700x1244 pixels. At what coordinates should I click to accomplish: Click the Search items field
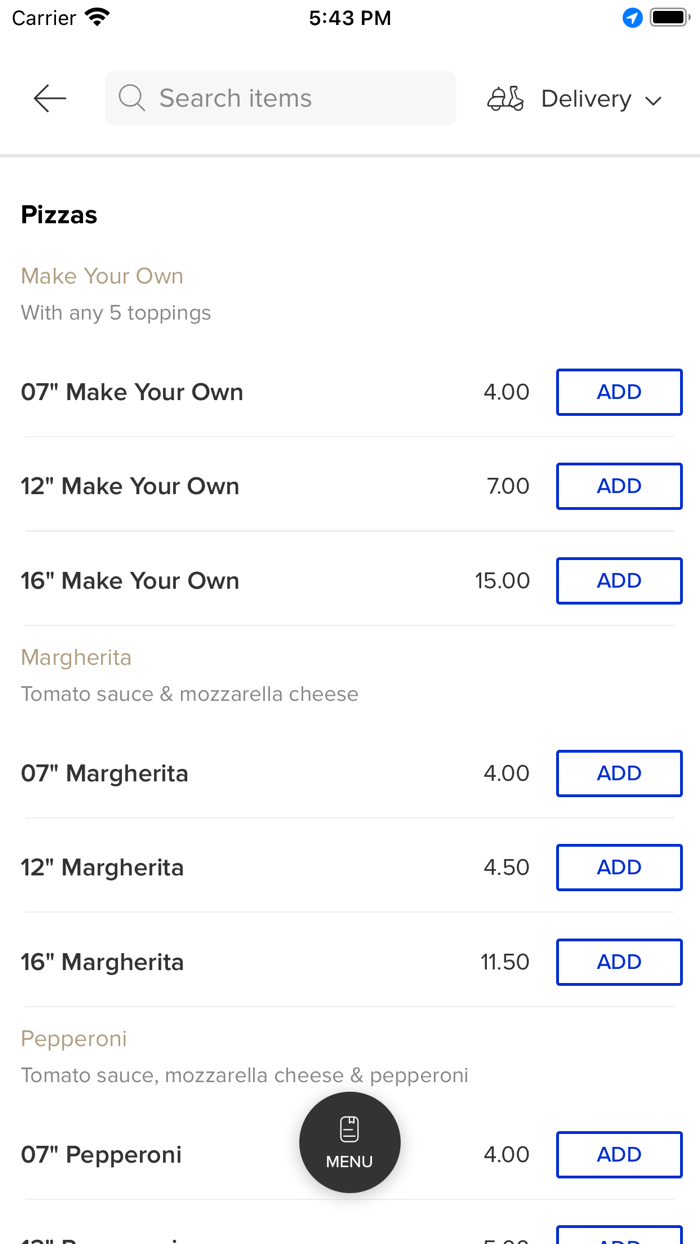290,98
